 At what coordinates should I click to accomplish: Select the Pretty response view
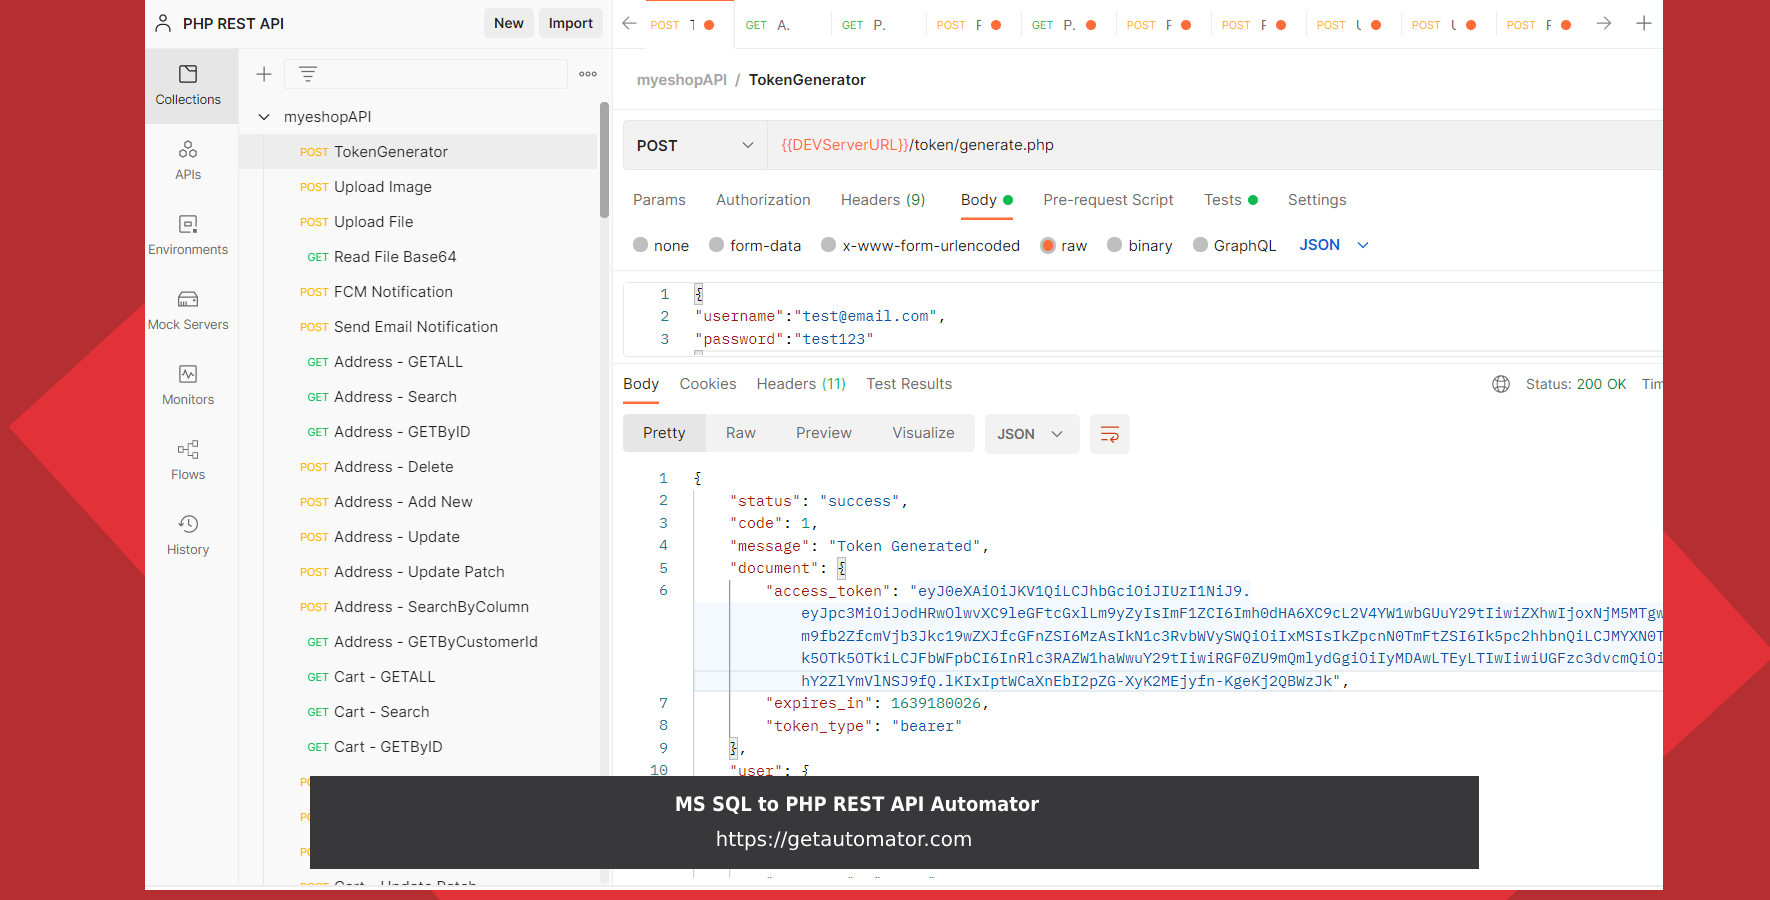[x=664, y=433]
